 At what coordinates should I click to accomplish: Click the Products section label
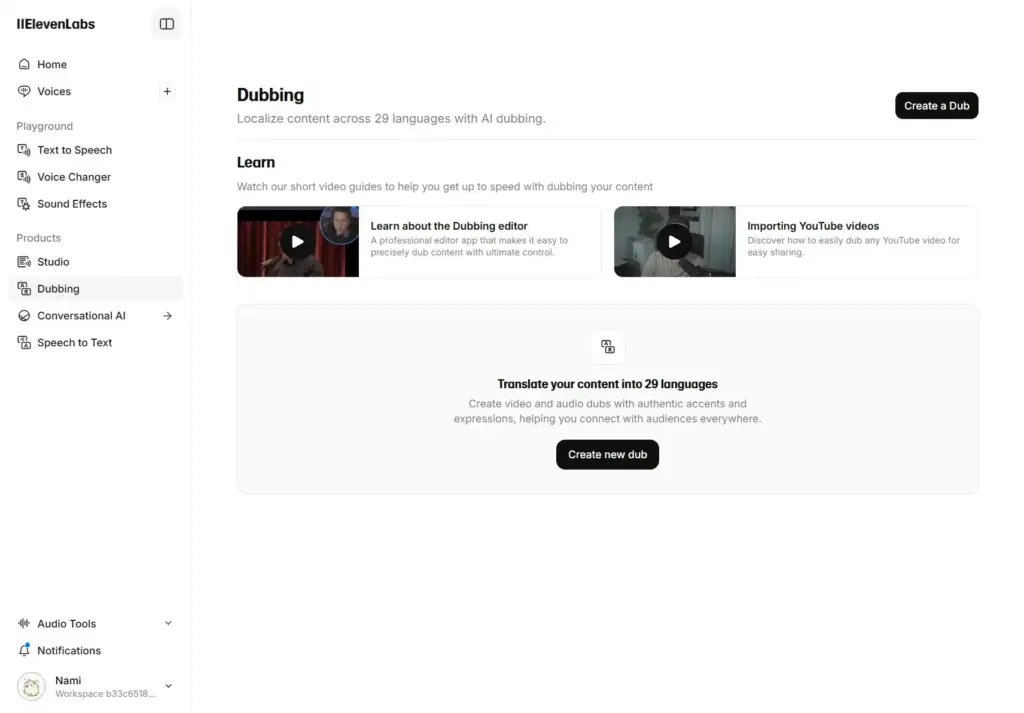click(x=39, y=238)
